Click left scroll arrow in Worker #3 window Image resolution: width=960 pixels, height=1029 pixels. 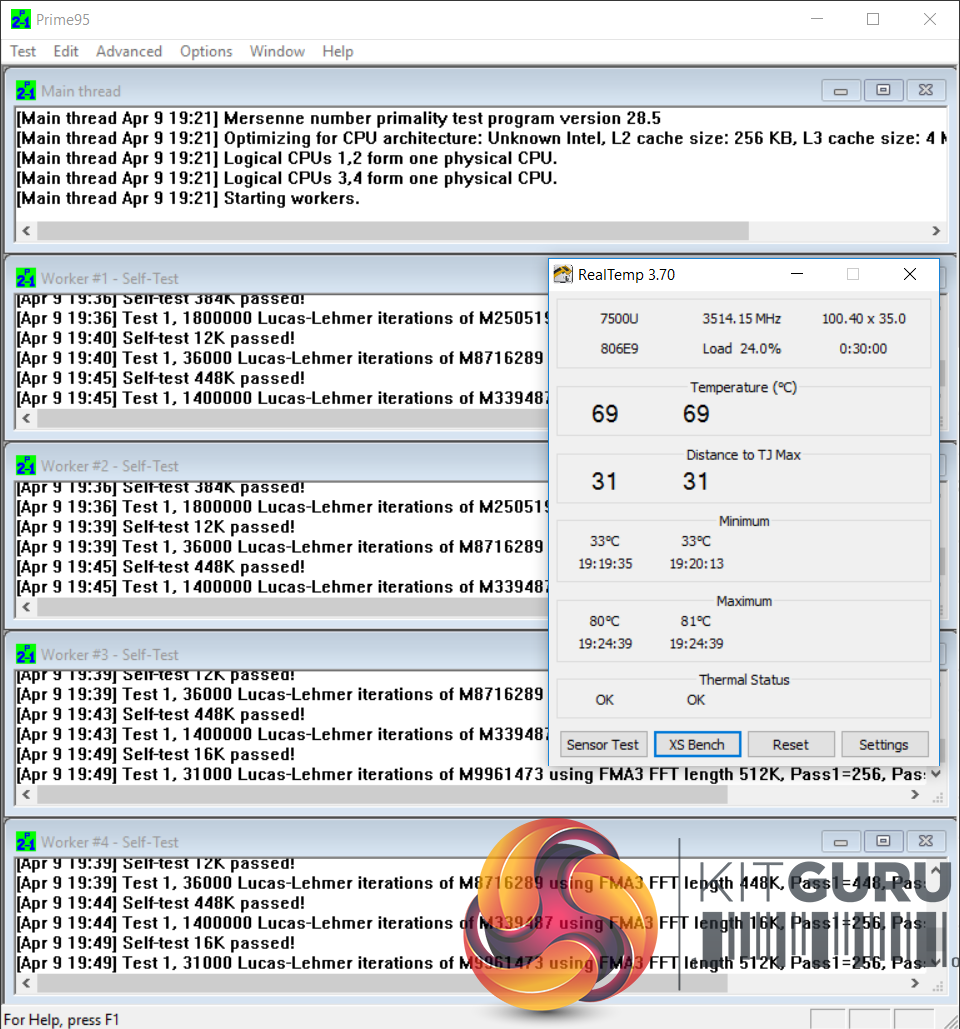26,794
